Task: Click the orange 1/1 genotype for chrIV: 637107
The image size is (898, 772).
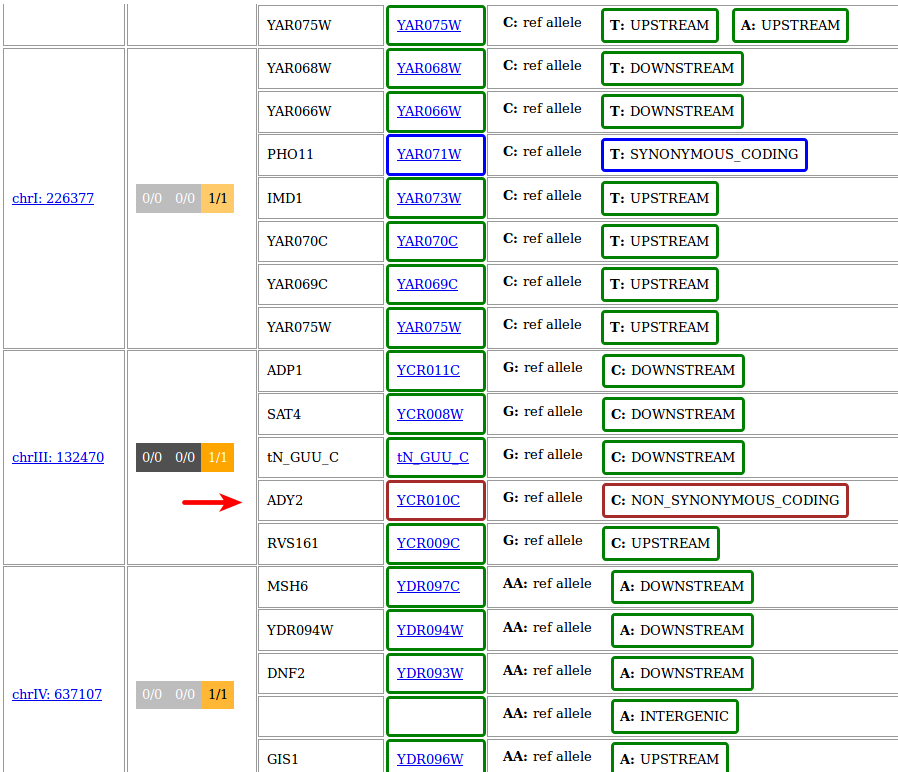Action: (x=218, y=695)
